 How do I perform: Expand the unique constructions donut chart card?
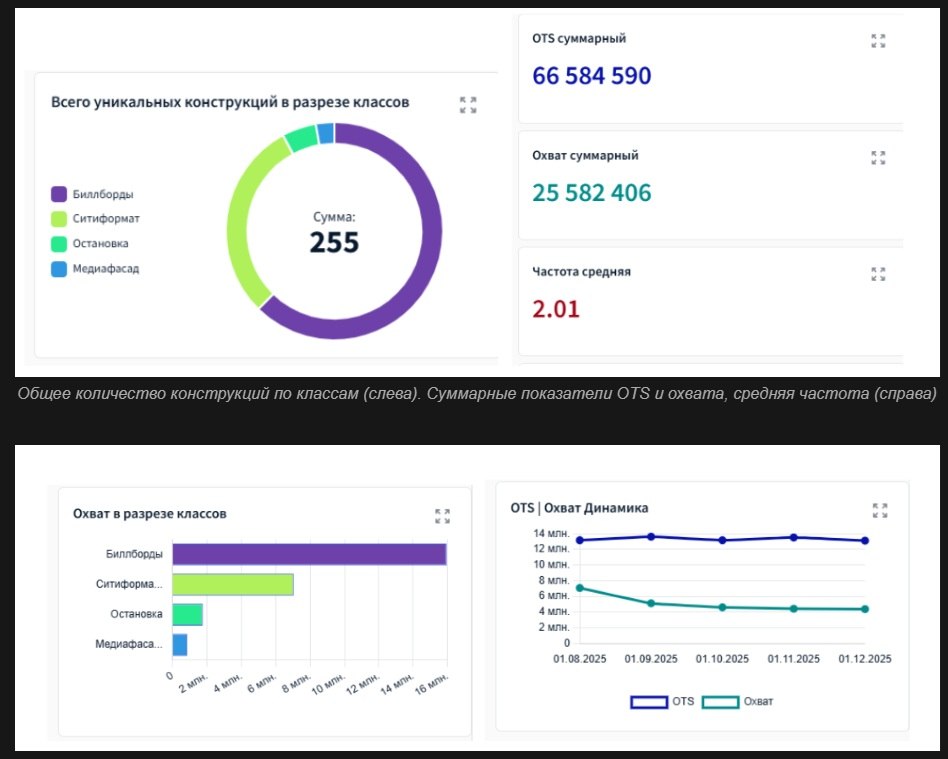click(x=468, y=105)
